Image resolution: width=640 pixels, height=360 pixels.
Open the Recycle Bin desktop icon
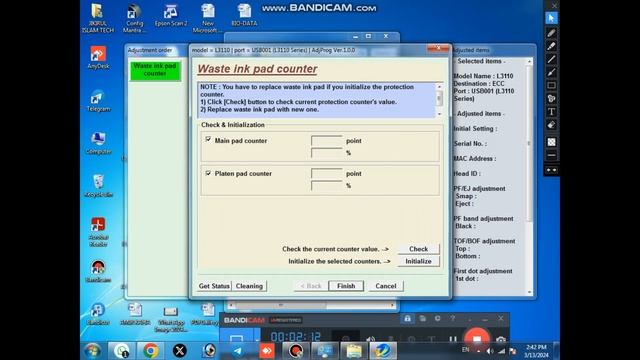(98, 186)
